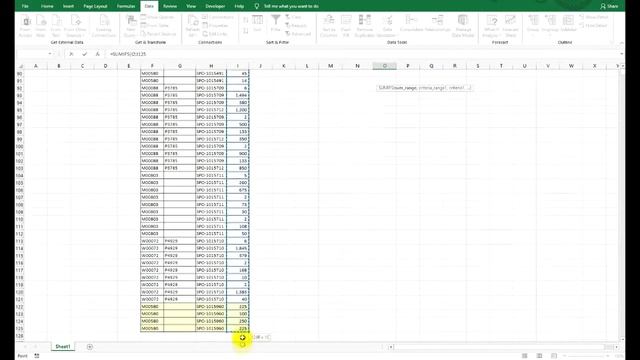Click the Sort Z to A icon
The height and width of the screenshot is (360, 640).
tap(246, 31)
